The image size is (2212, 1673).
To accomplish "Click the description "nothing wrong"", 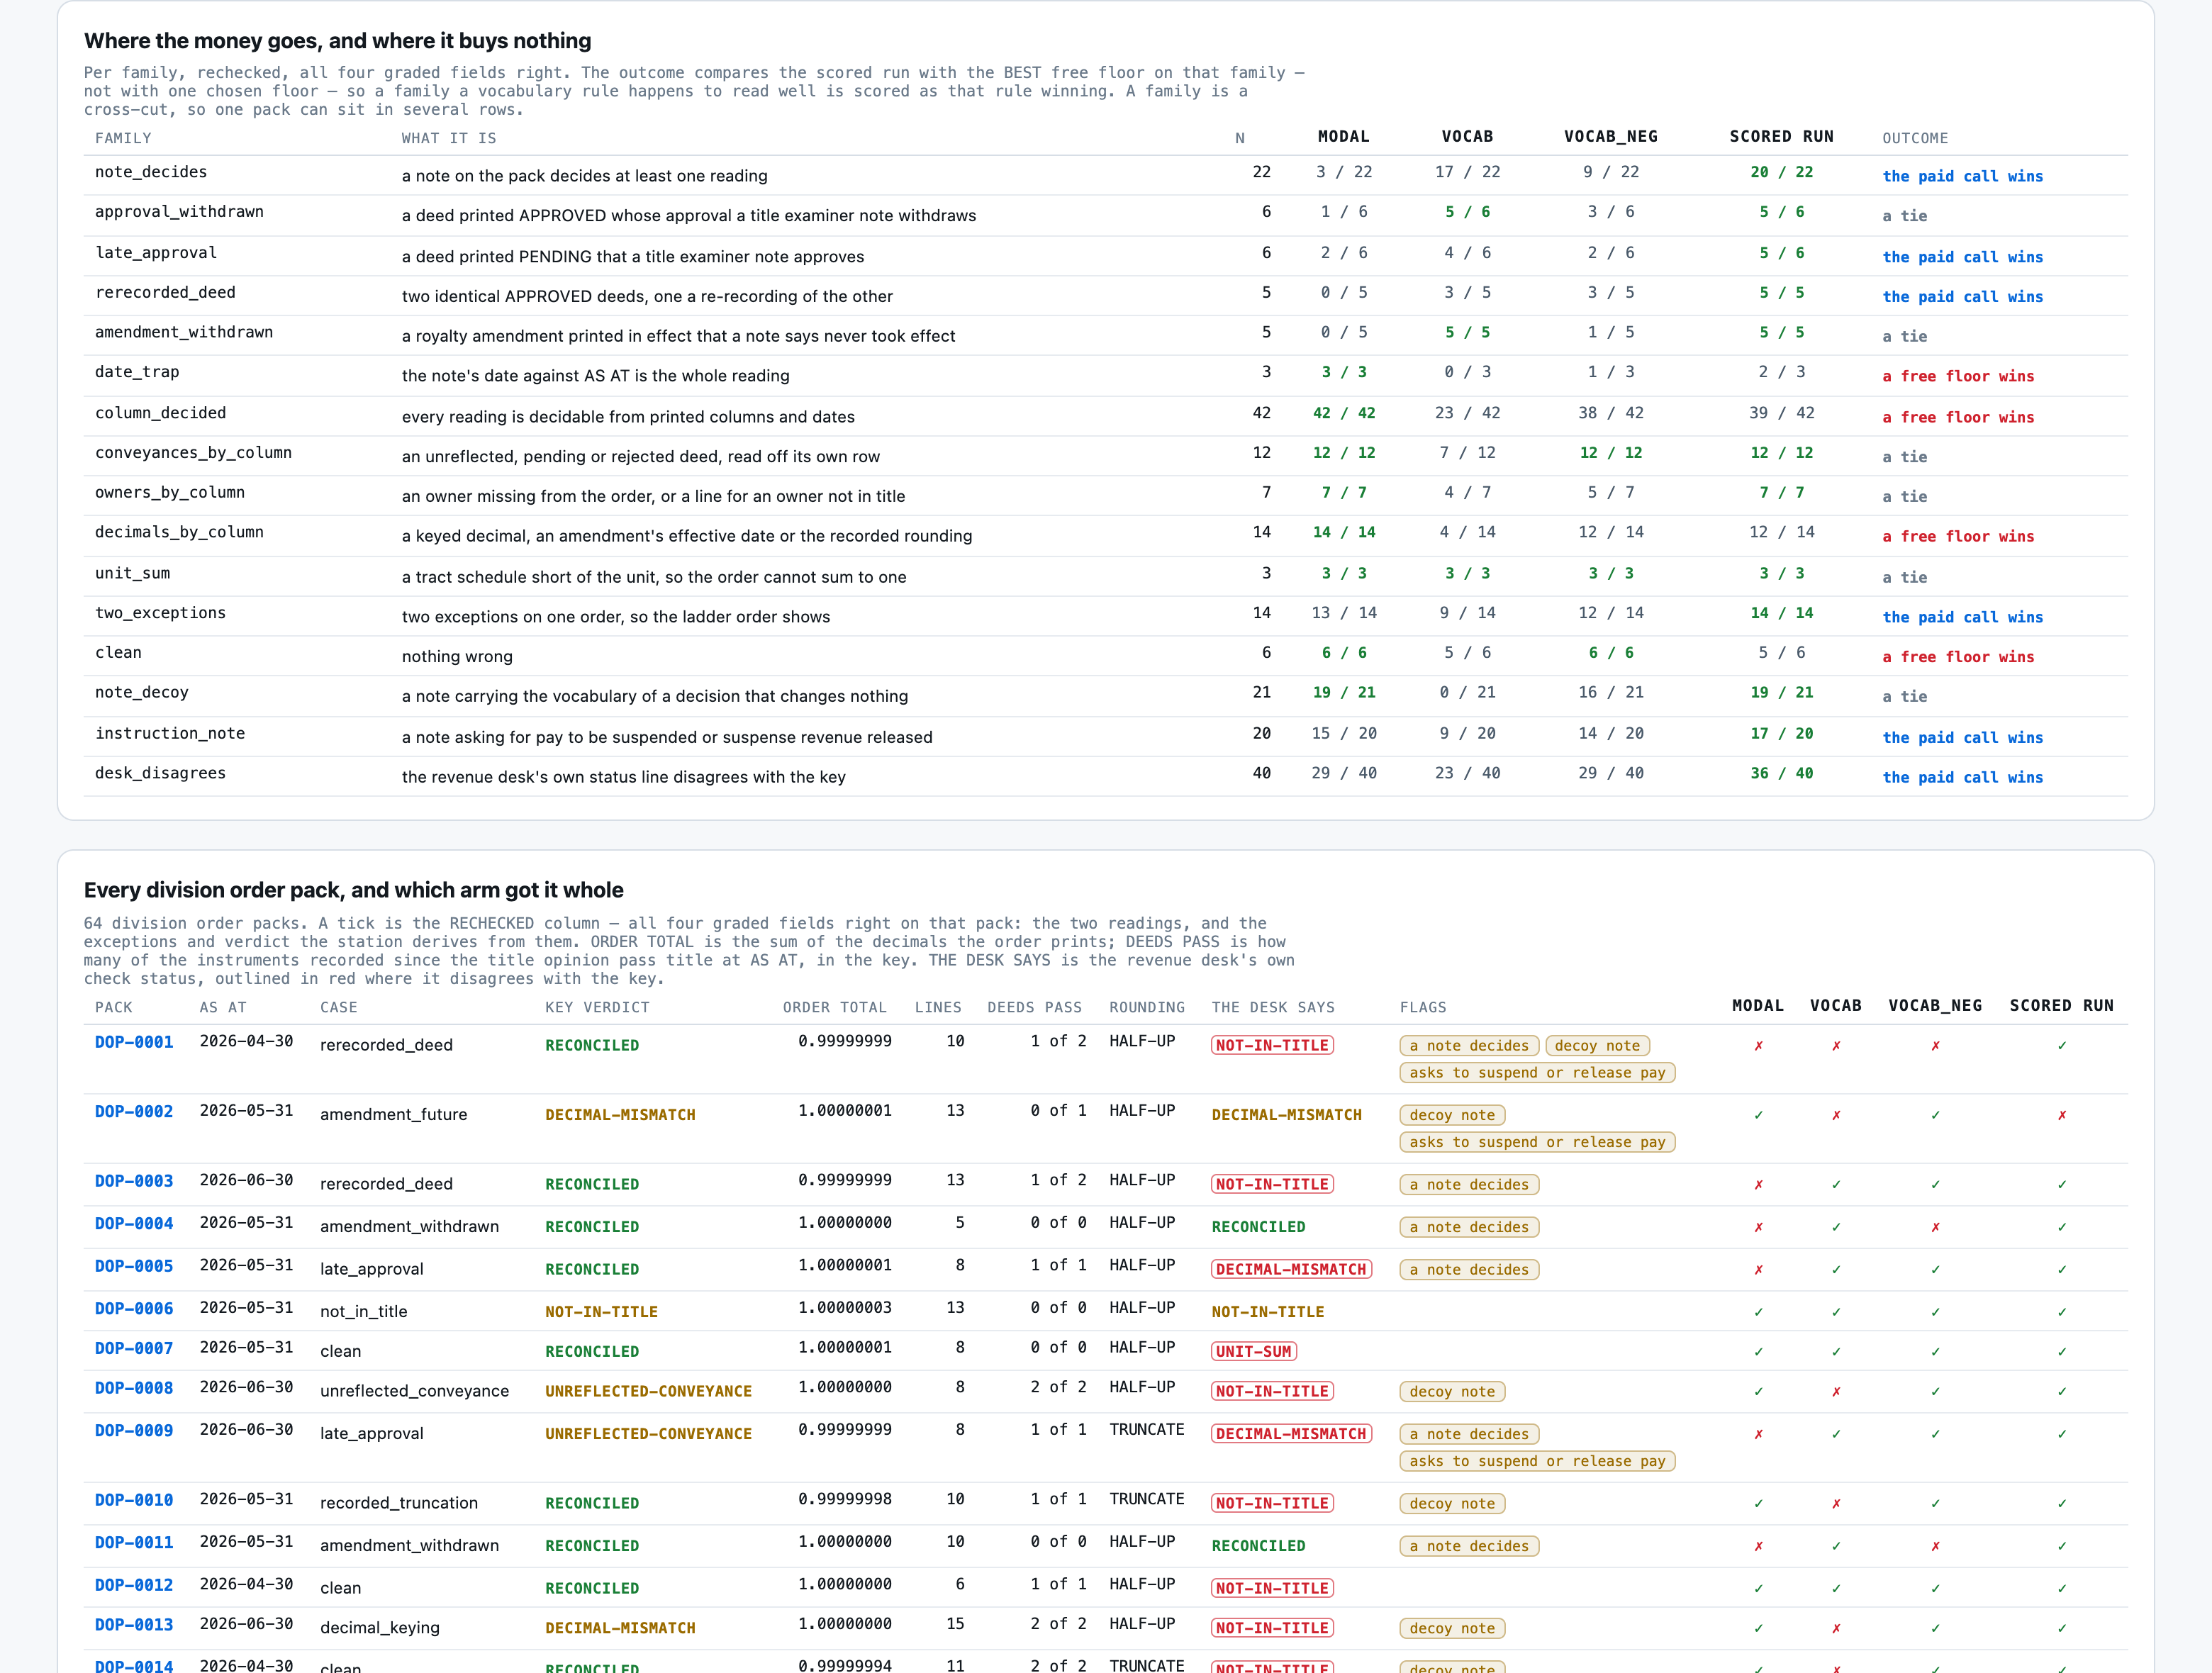I will click(x=457, y=656).
